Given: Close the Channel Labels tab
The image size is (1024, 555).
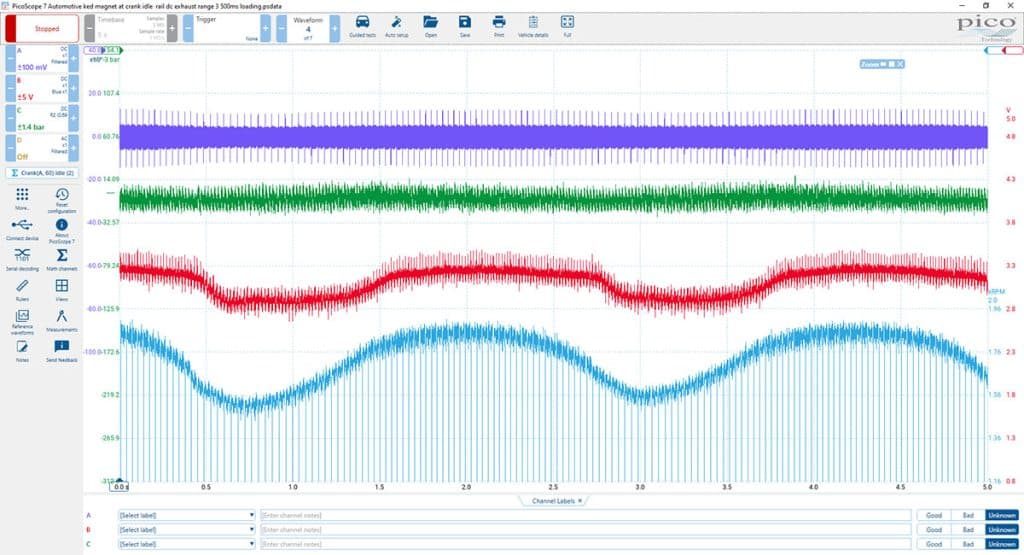Looking at the screenshot, I should (x=580, y=501).
